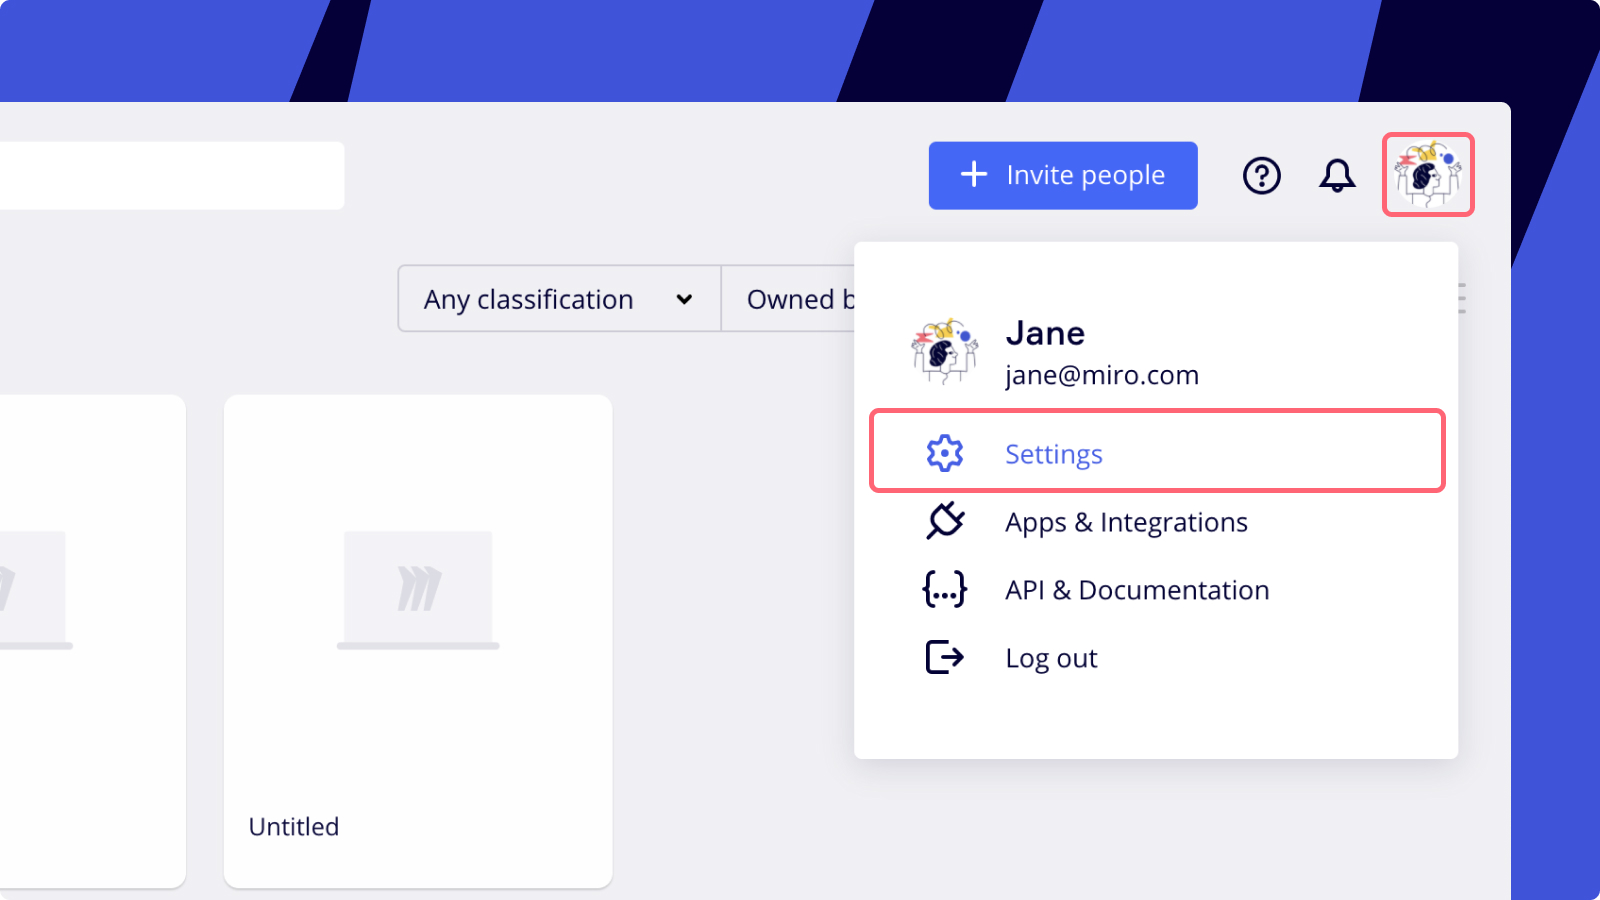Image resolution: width=1600 pixels, height=900 pixels.
Task: Click into the search field
Action: (x=170, y=176)
